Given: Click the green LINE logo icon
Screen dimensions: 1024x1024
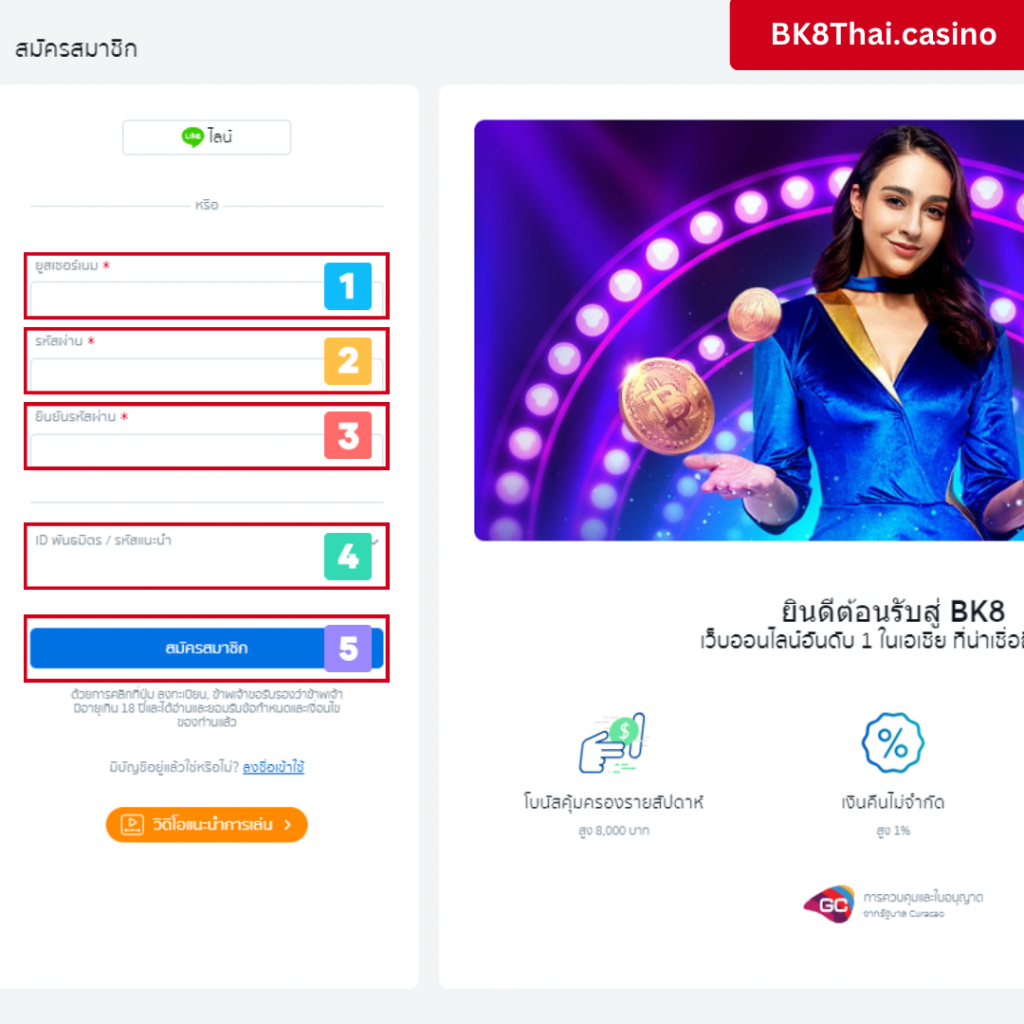Looking at the screenshot, I should (x=193, y=136).
